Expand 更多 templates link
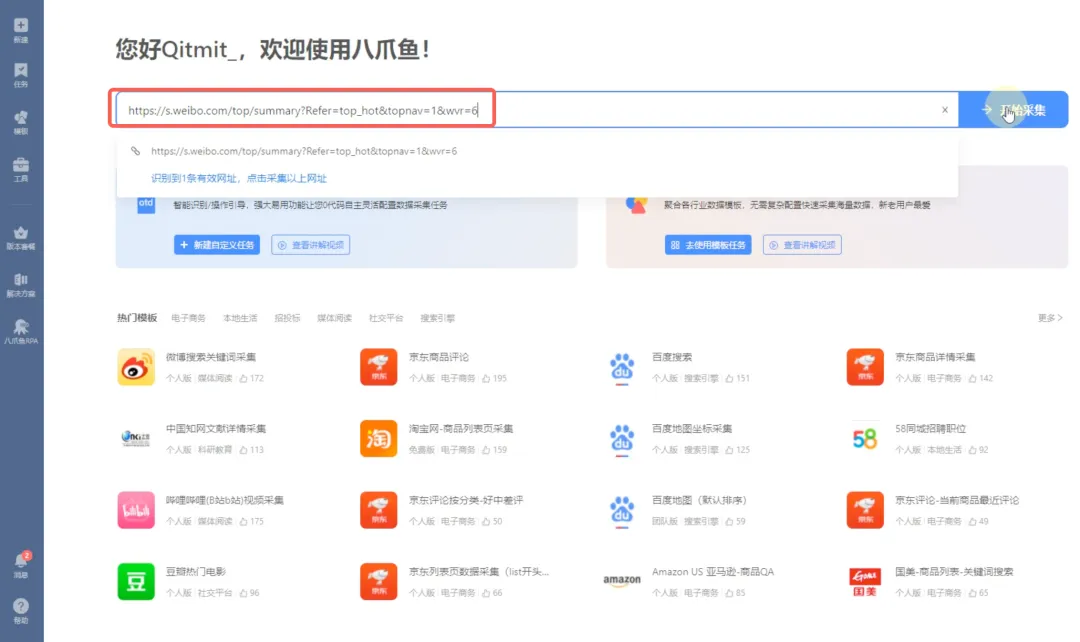The image size is (1080, 642). [1050, 318]
